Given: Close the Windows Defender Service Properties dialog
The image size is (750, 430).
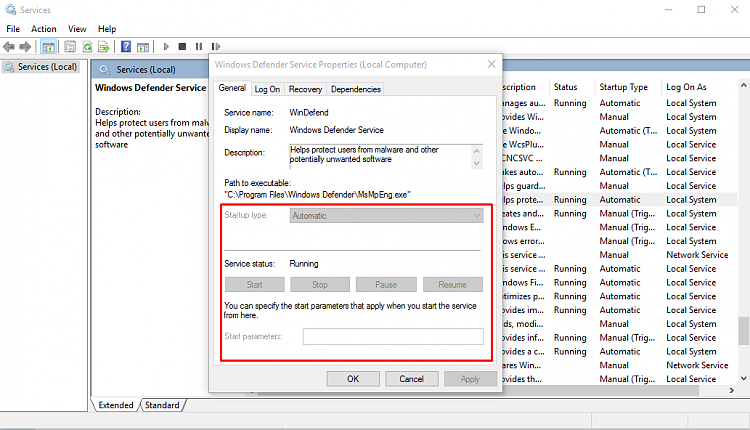Looking at the screenshot, I should point(491,64).
